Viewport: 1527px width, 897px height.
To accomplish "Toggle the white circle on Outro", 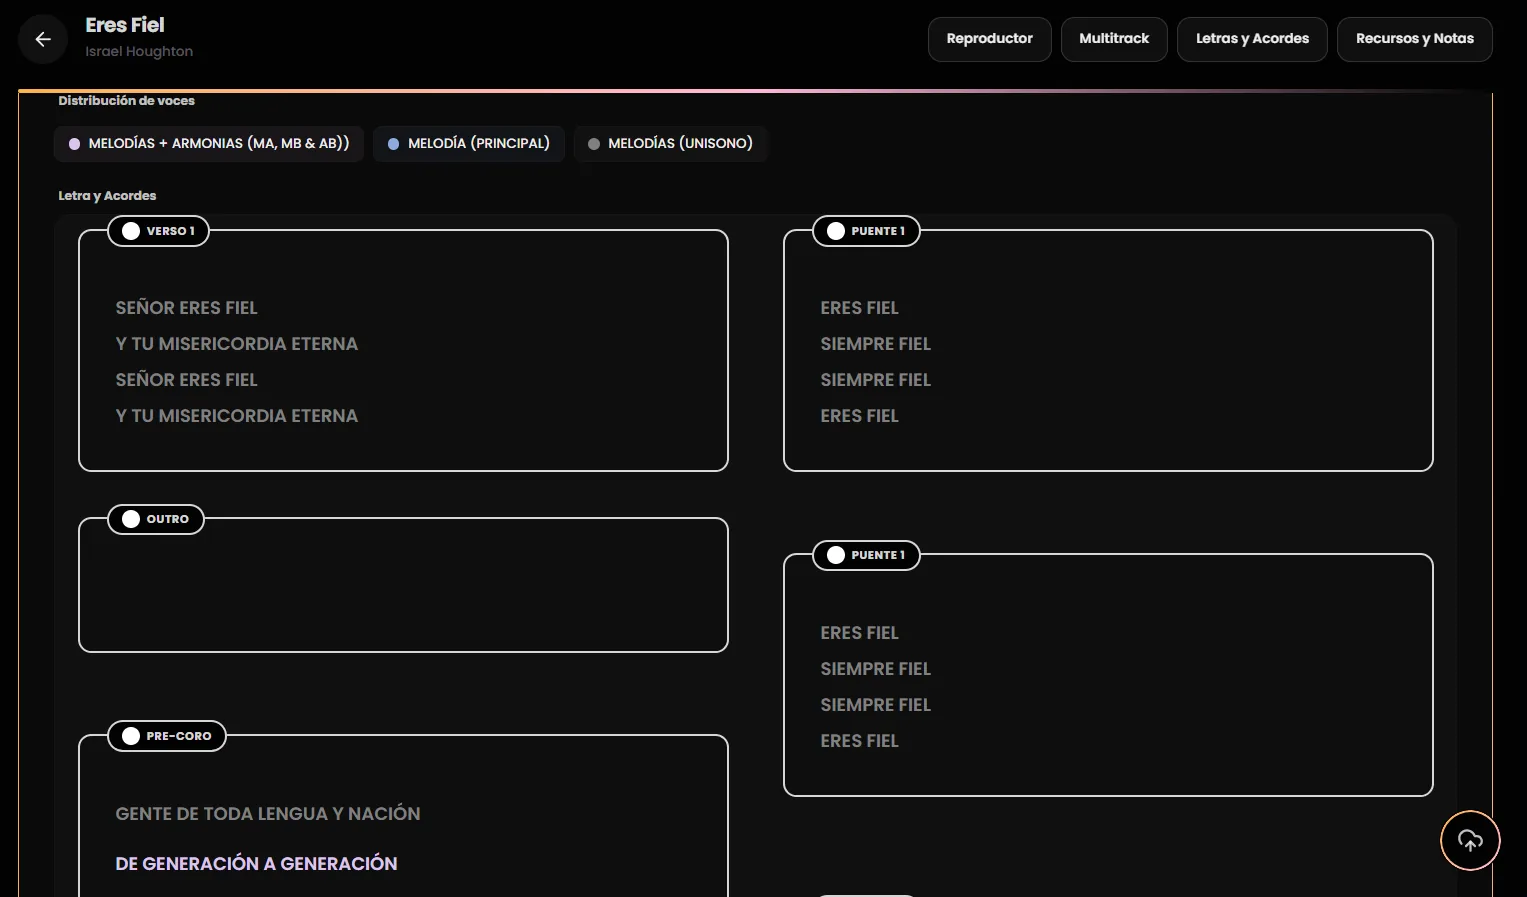I will point(131,519).
